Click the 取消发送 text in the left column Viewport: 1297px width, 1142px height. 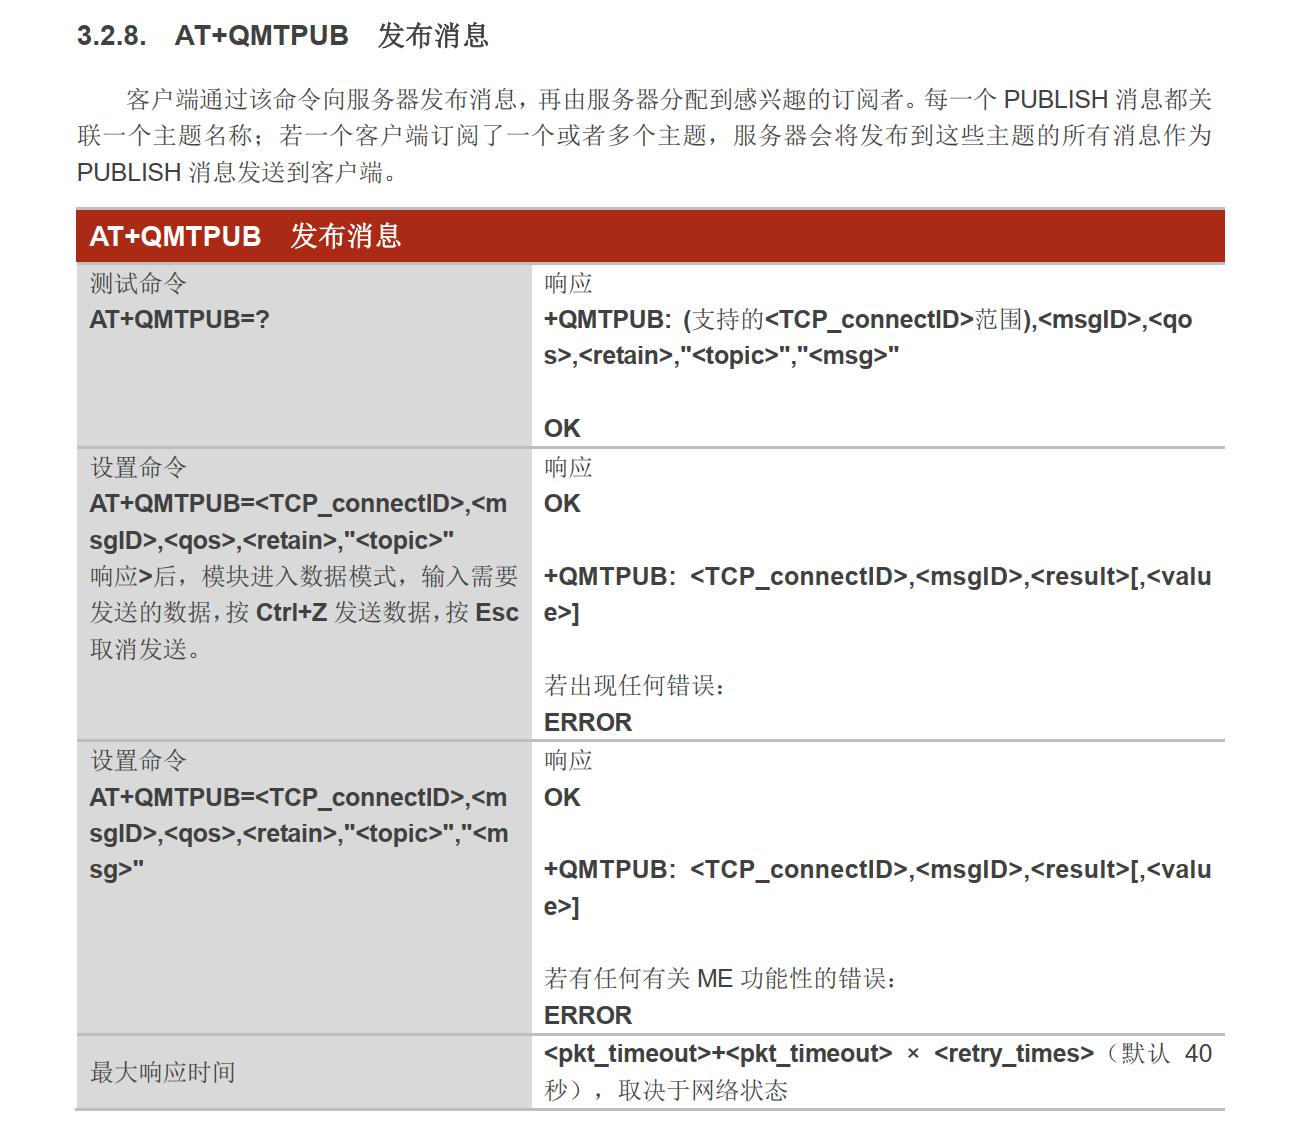point(138,650)
